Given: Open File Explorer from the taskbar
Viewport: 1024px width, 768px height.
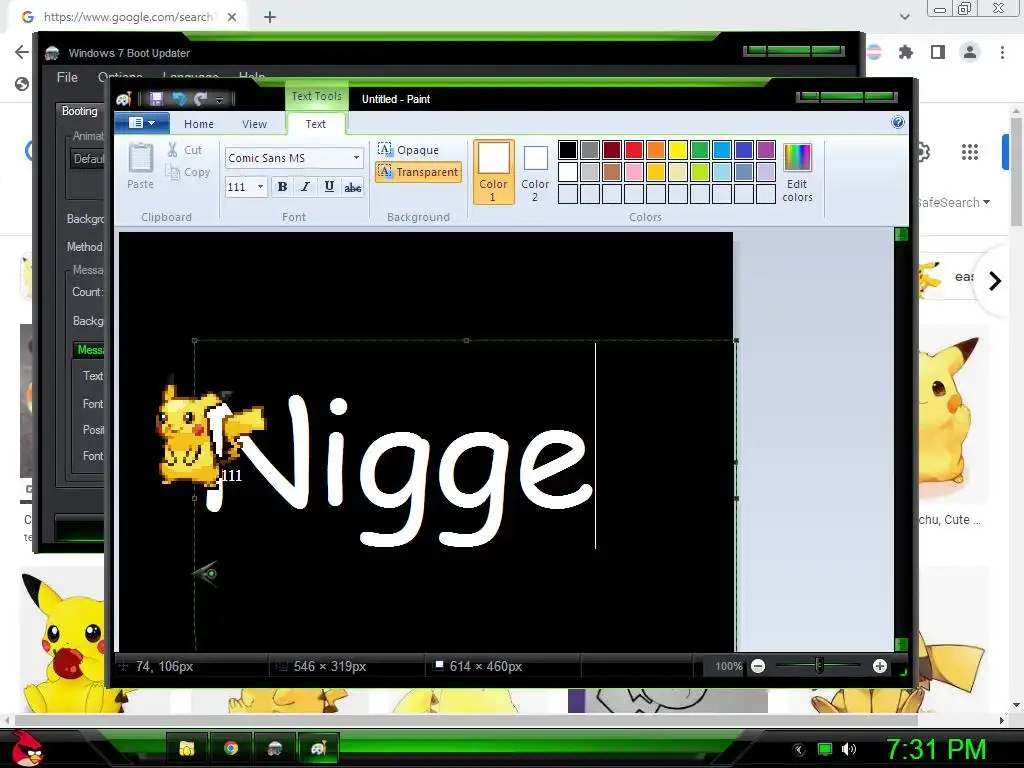Looking at the screenshot, I should pos(187,748).
